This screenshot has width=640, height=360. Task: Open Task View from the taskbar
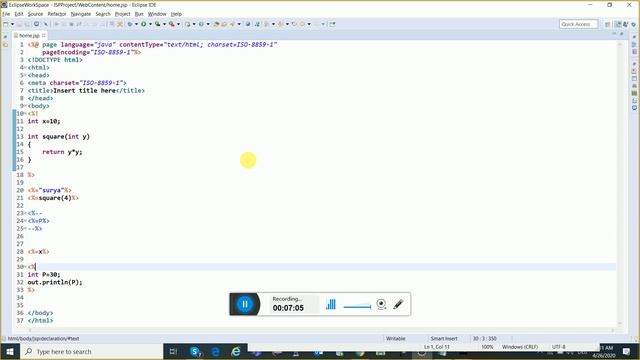point(173,351)
